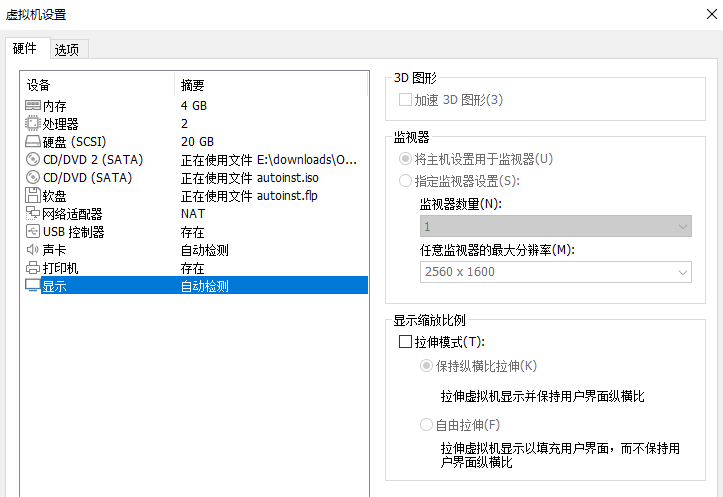Select the memory (内存) device icon
The image size is (723, 497).
pyautogui.click(x=32, y=106)
